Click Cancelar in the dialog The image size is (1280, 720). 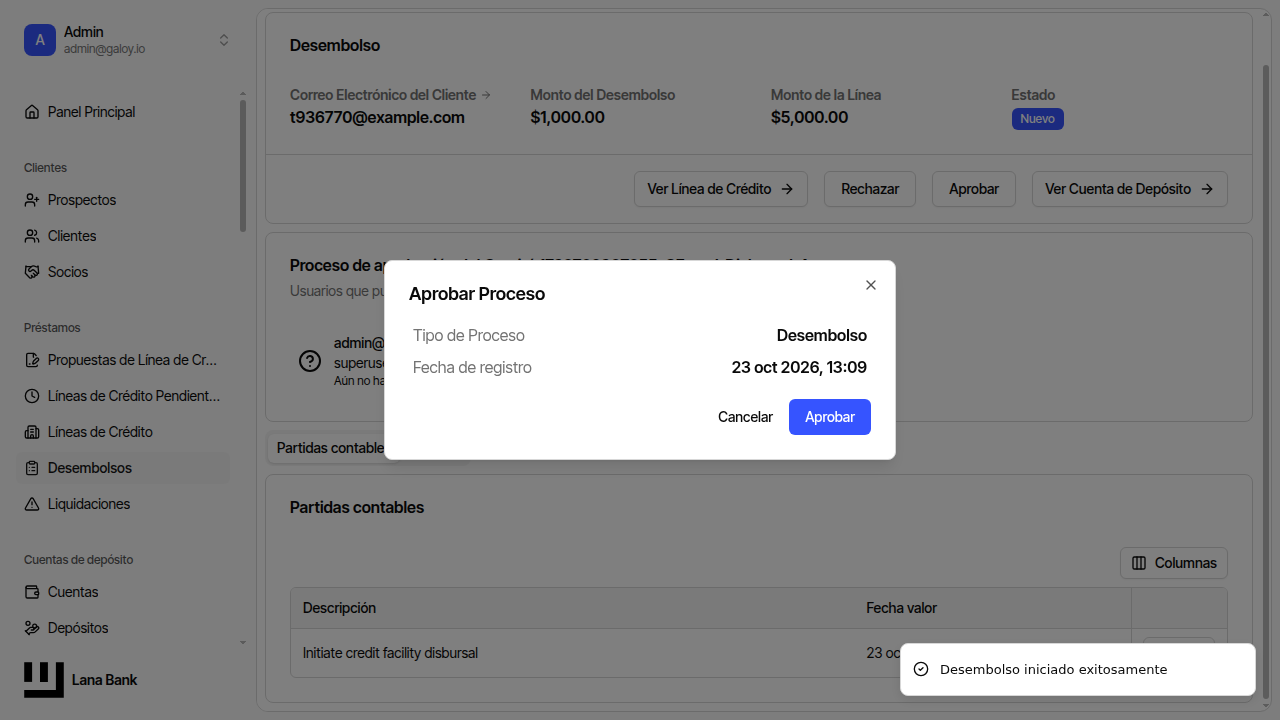745,417
